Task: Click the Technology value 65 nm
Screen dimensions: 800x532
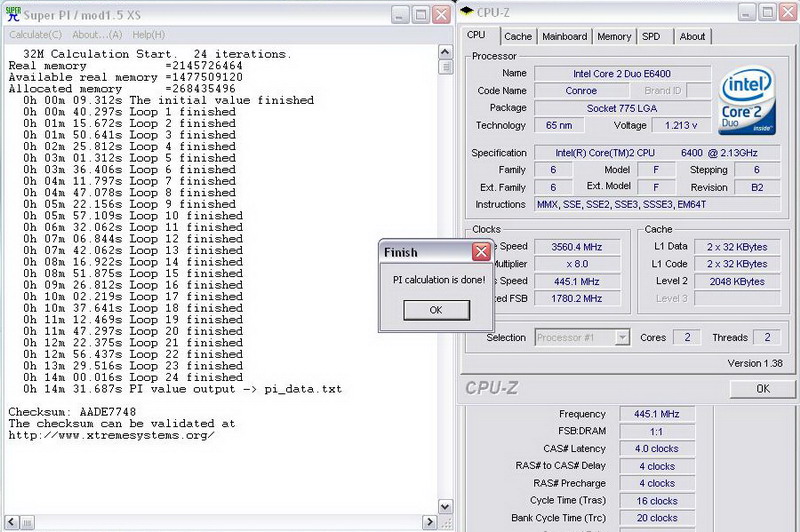Action: click(x=559, y=125)
